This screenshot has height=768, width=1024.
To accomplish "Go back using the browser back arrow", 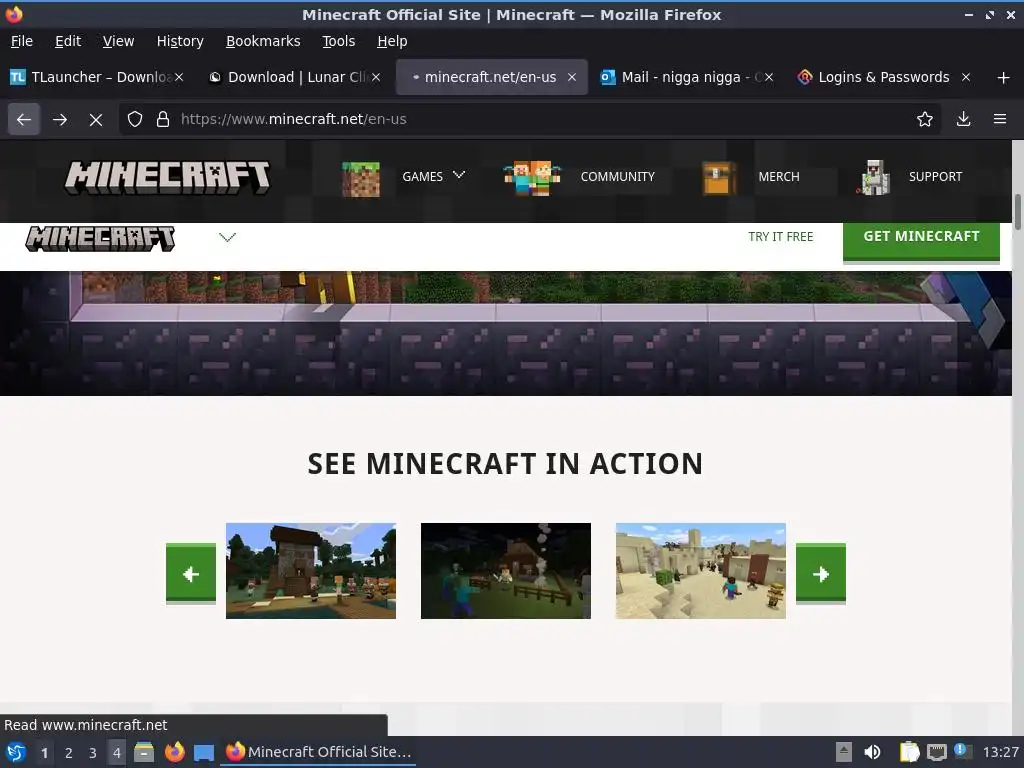I will pyautogui.click(x=24, y=120).
